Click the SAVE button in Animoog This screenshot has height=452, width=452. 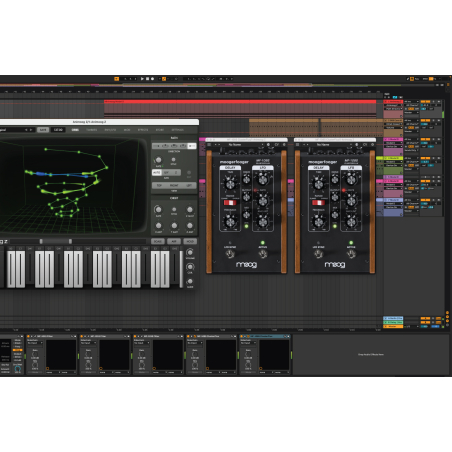(x=43, y=130)
